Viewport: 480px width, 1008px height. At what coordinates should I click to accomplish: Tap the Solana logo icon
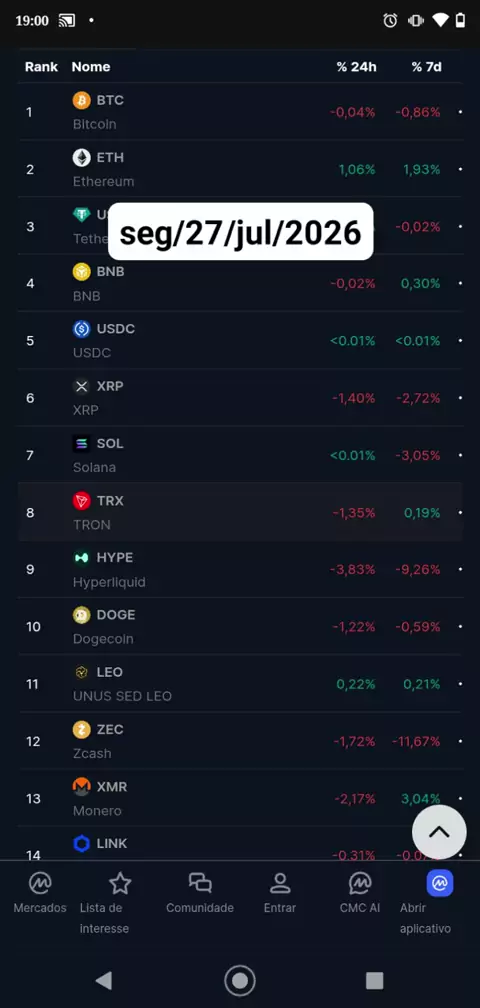coord(82,444)
